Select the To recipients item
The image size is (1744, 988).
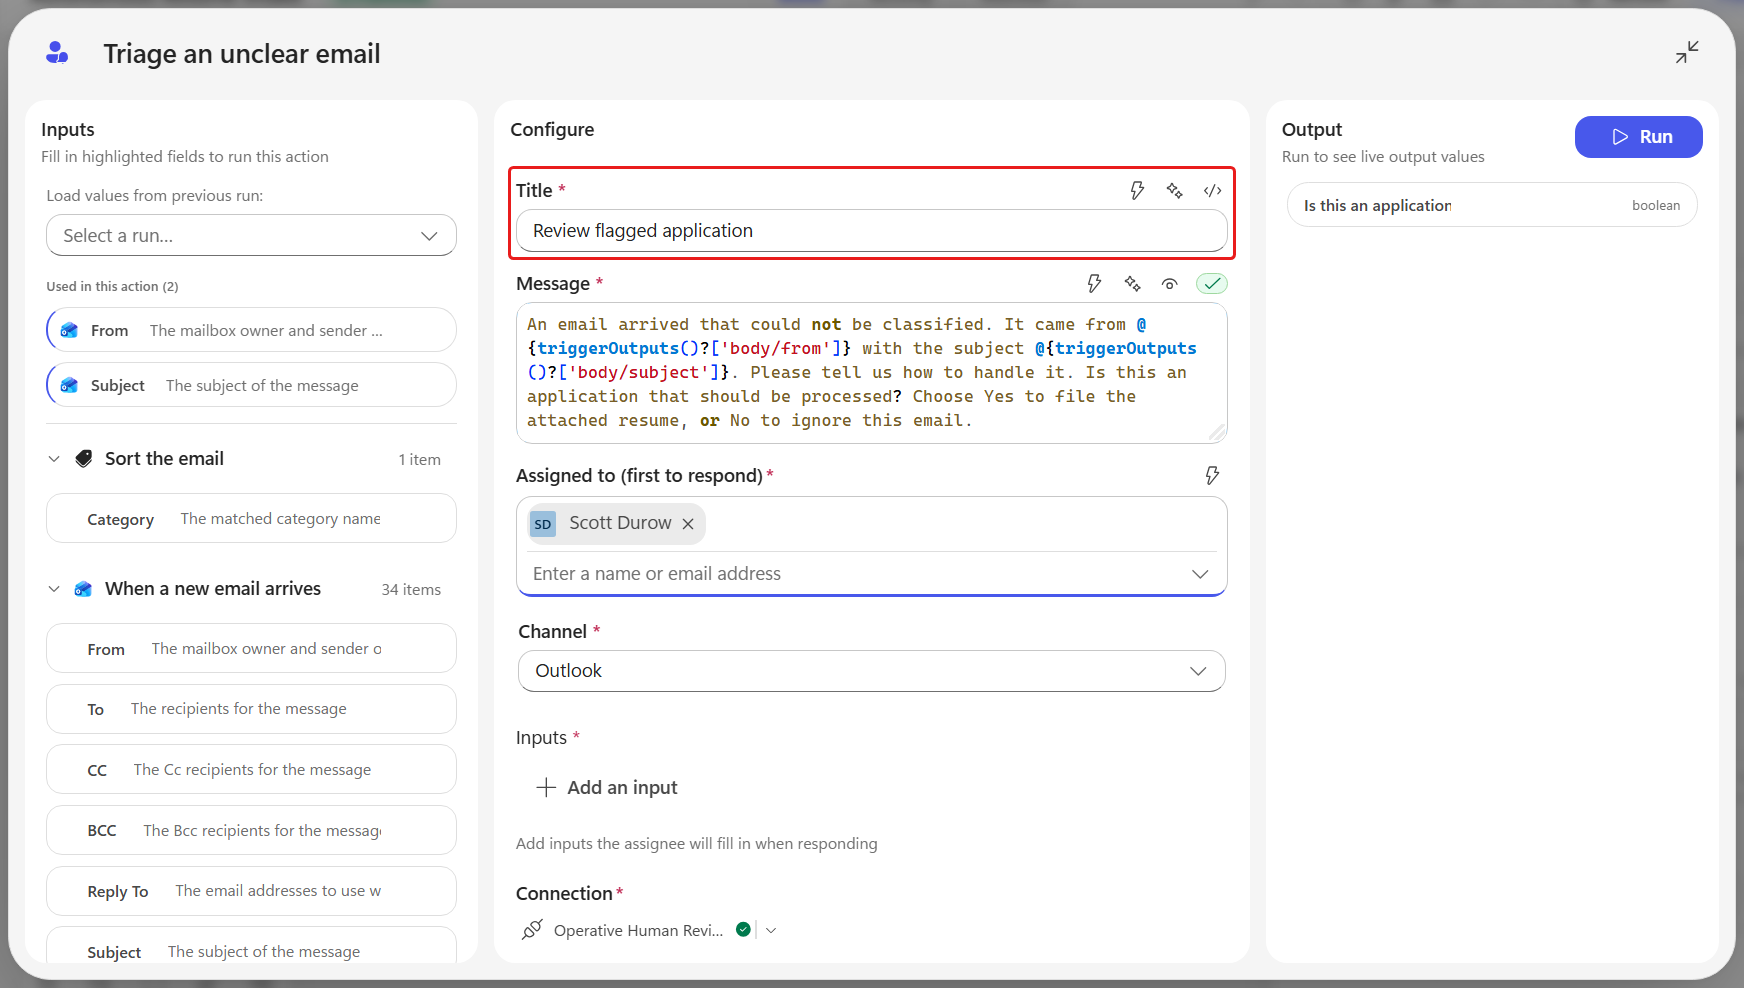pos(251,709)
